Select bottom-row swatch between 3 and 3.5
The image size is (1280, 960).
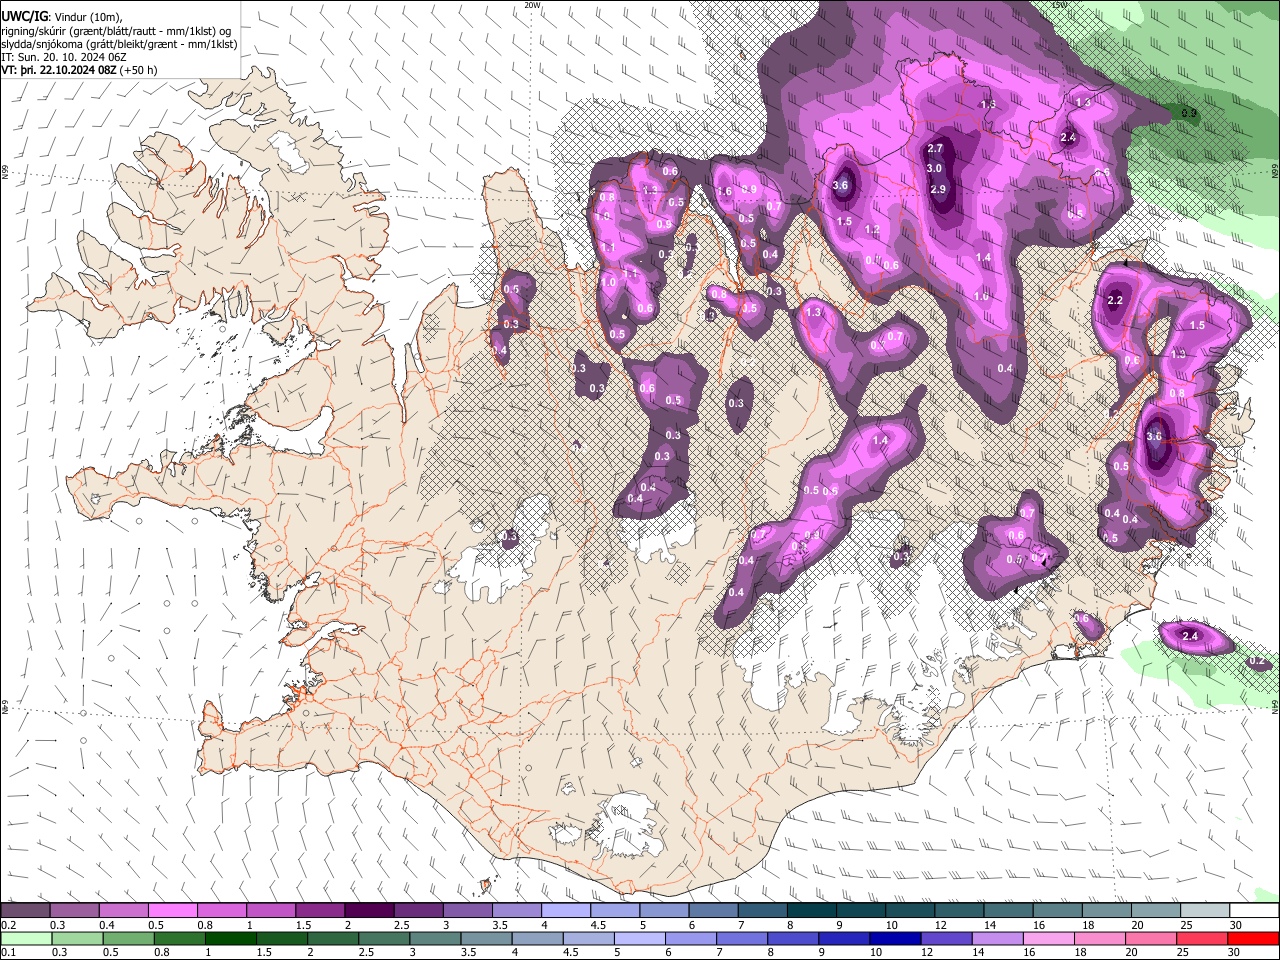[x=435, y=939]
